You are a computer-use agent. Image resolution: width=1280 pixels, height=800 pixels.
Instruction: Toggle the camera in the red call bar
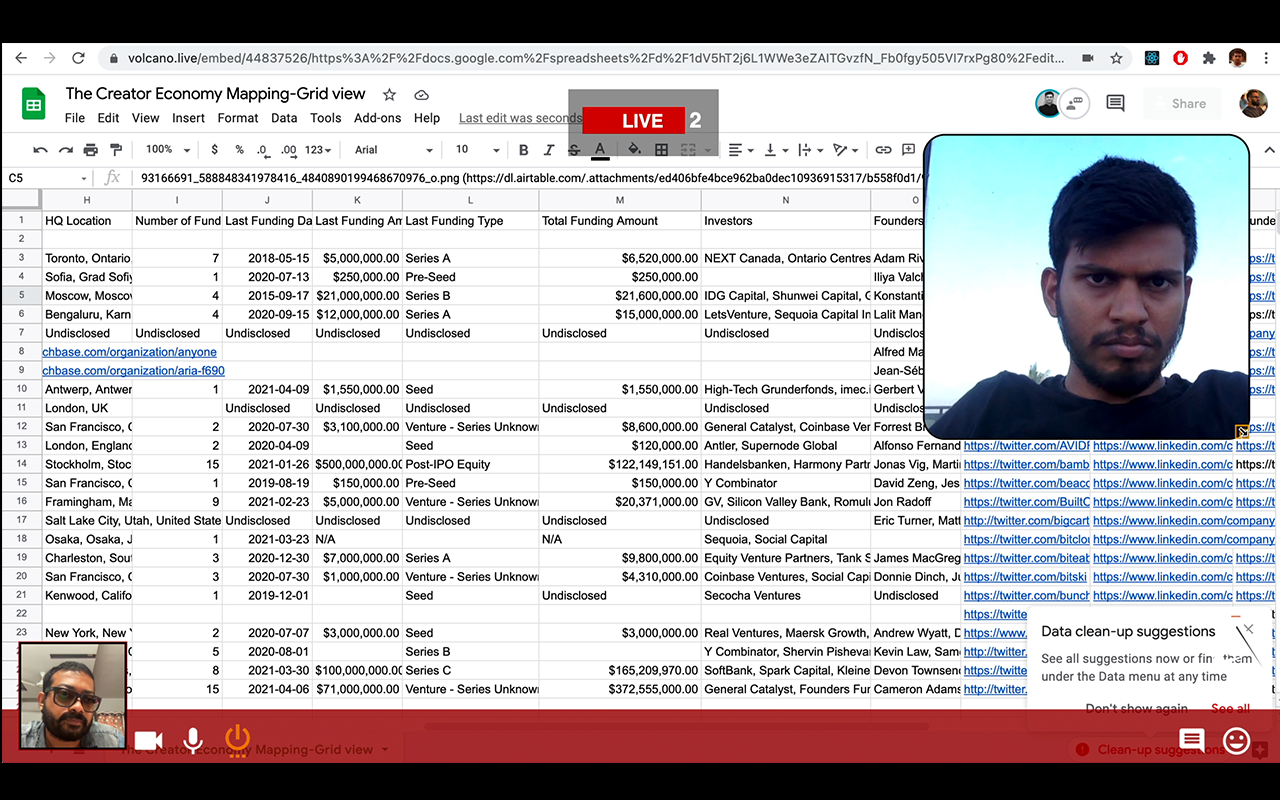149,740
